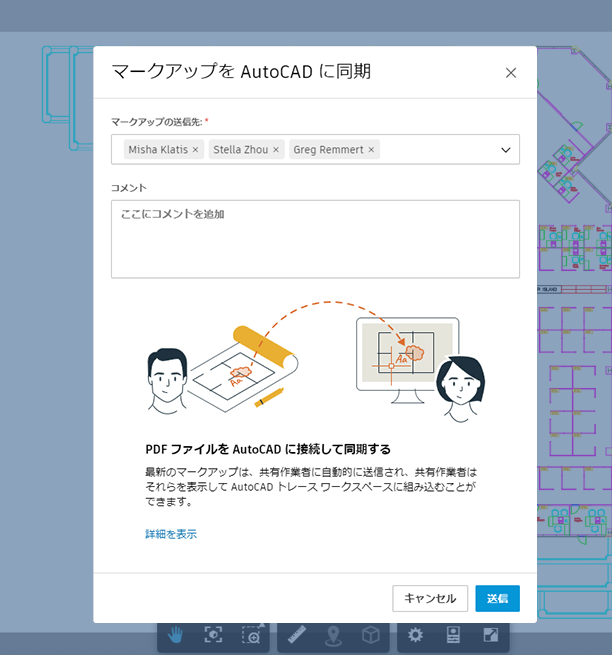Screen dimensions: 612x655
Task: Select the Pan hand tool
Action: click(175, 635)
